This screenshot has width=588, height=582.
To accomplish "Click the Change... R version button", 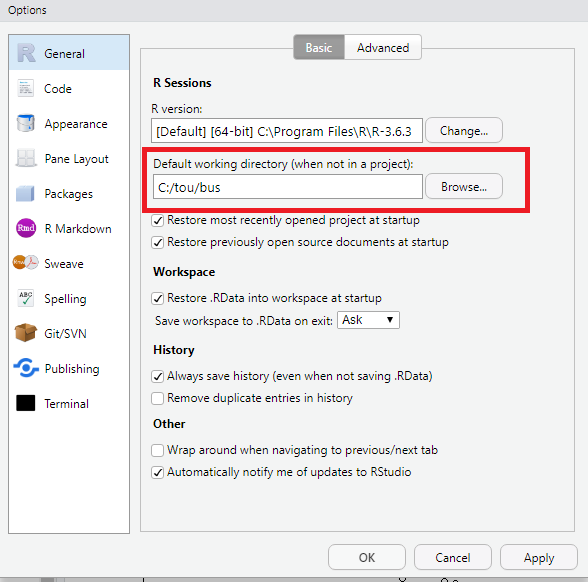I will (464, 130).
